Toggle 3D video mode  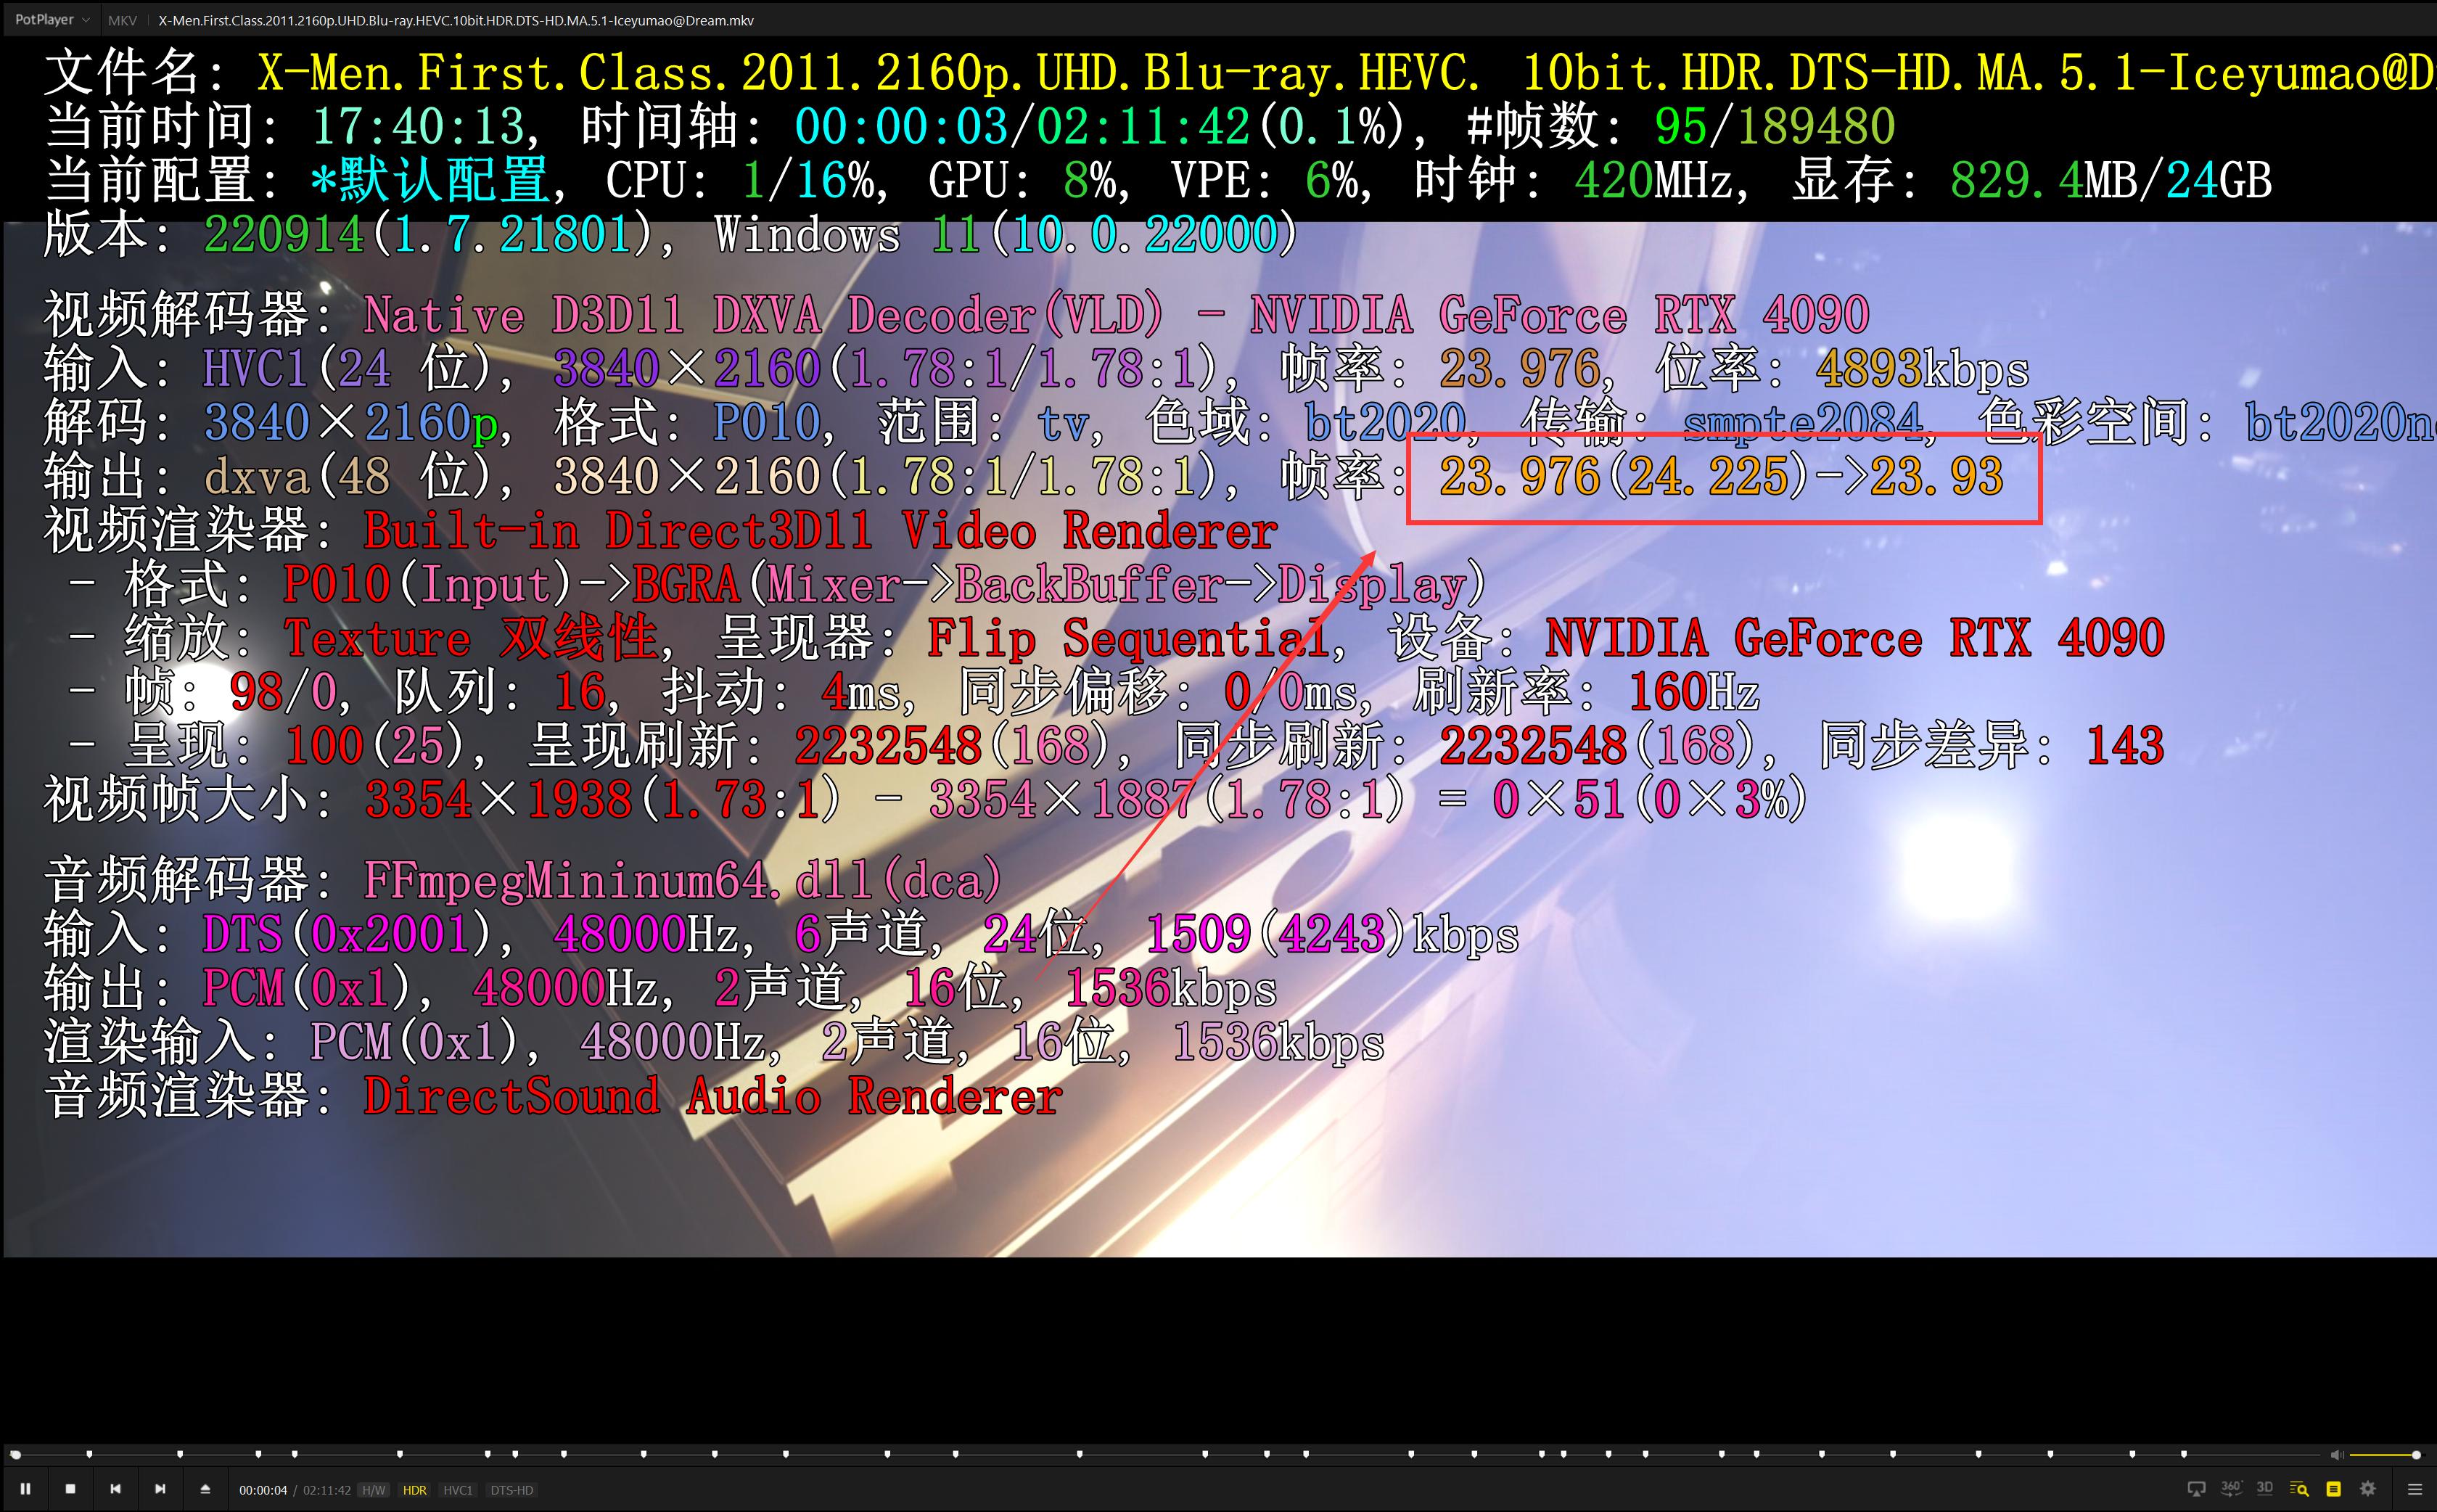point(2265,1489)
